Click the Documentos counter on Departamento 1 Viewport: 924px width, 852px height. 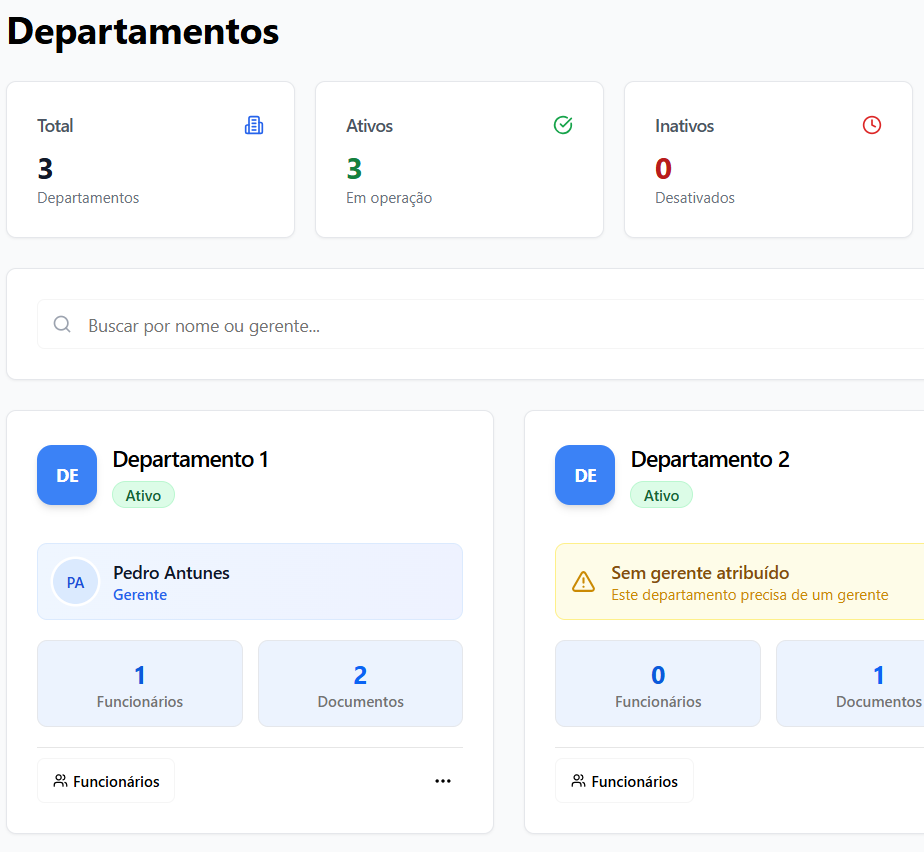pyautogui.click(x=360, y=684)
